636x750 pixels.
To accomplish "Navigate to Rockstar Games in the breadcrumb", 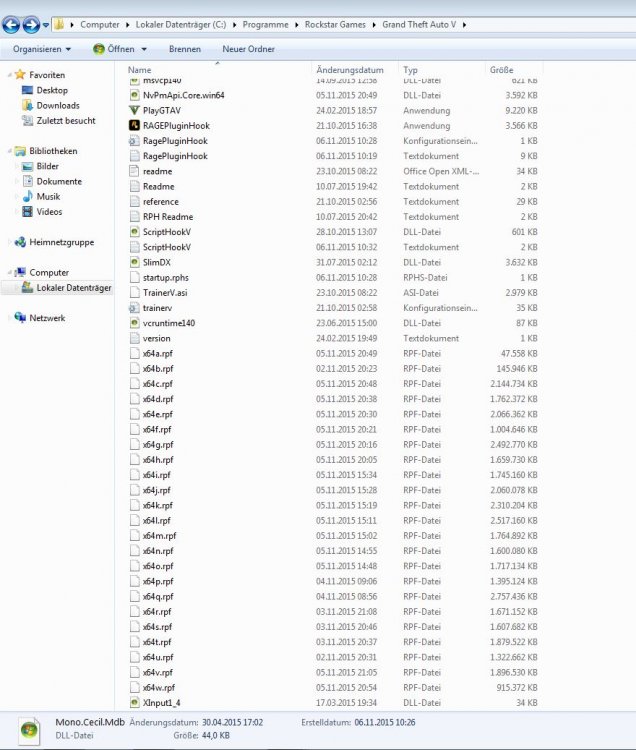I will pyautogui.click(x=335, y=24).
